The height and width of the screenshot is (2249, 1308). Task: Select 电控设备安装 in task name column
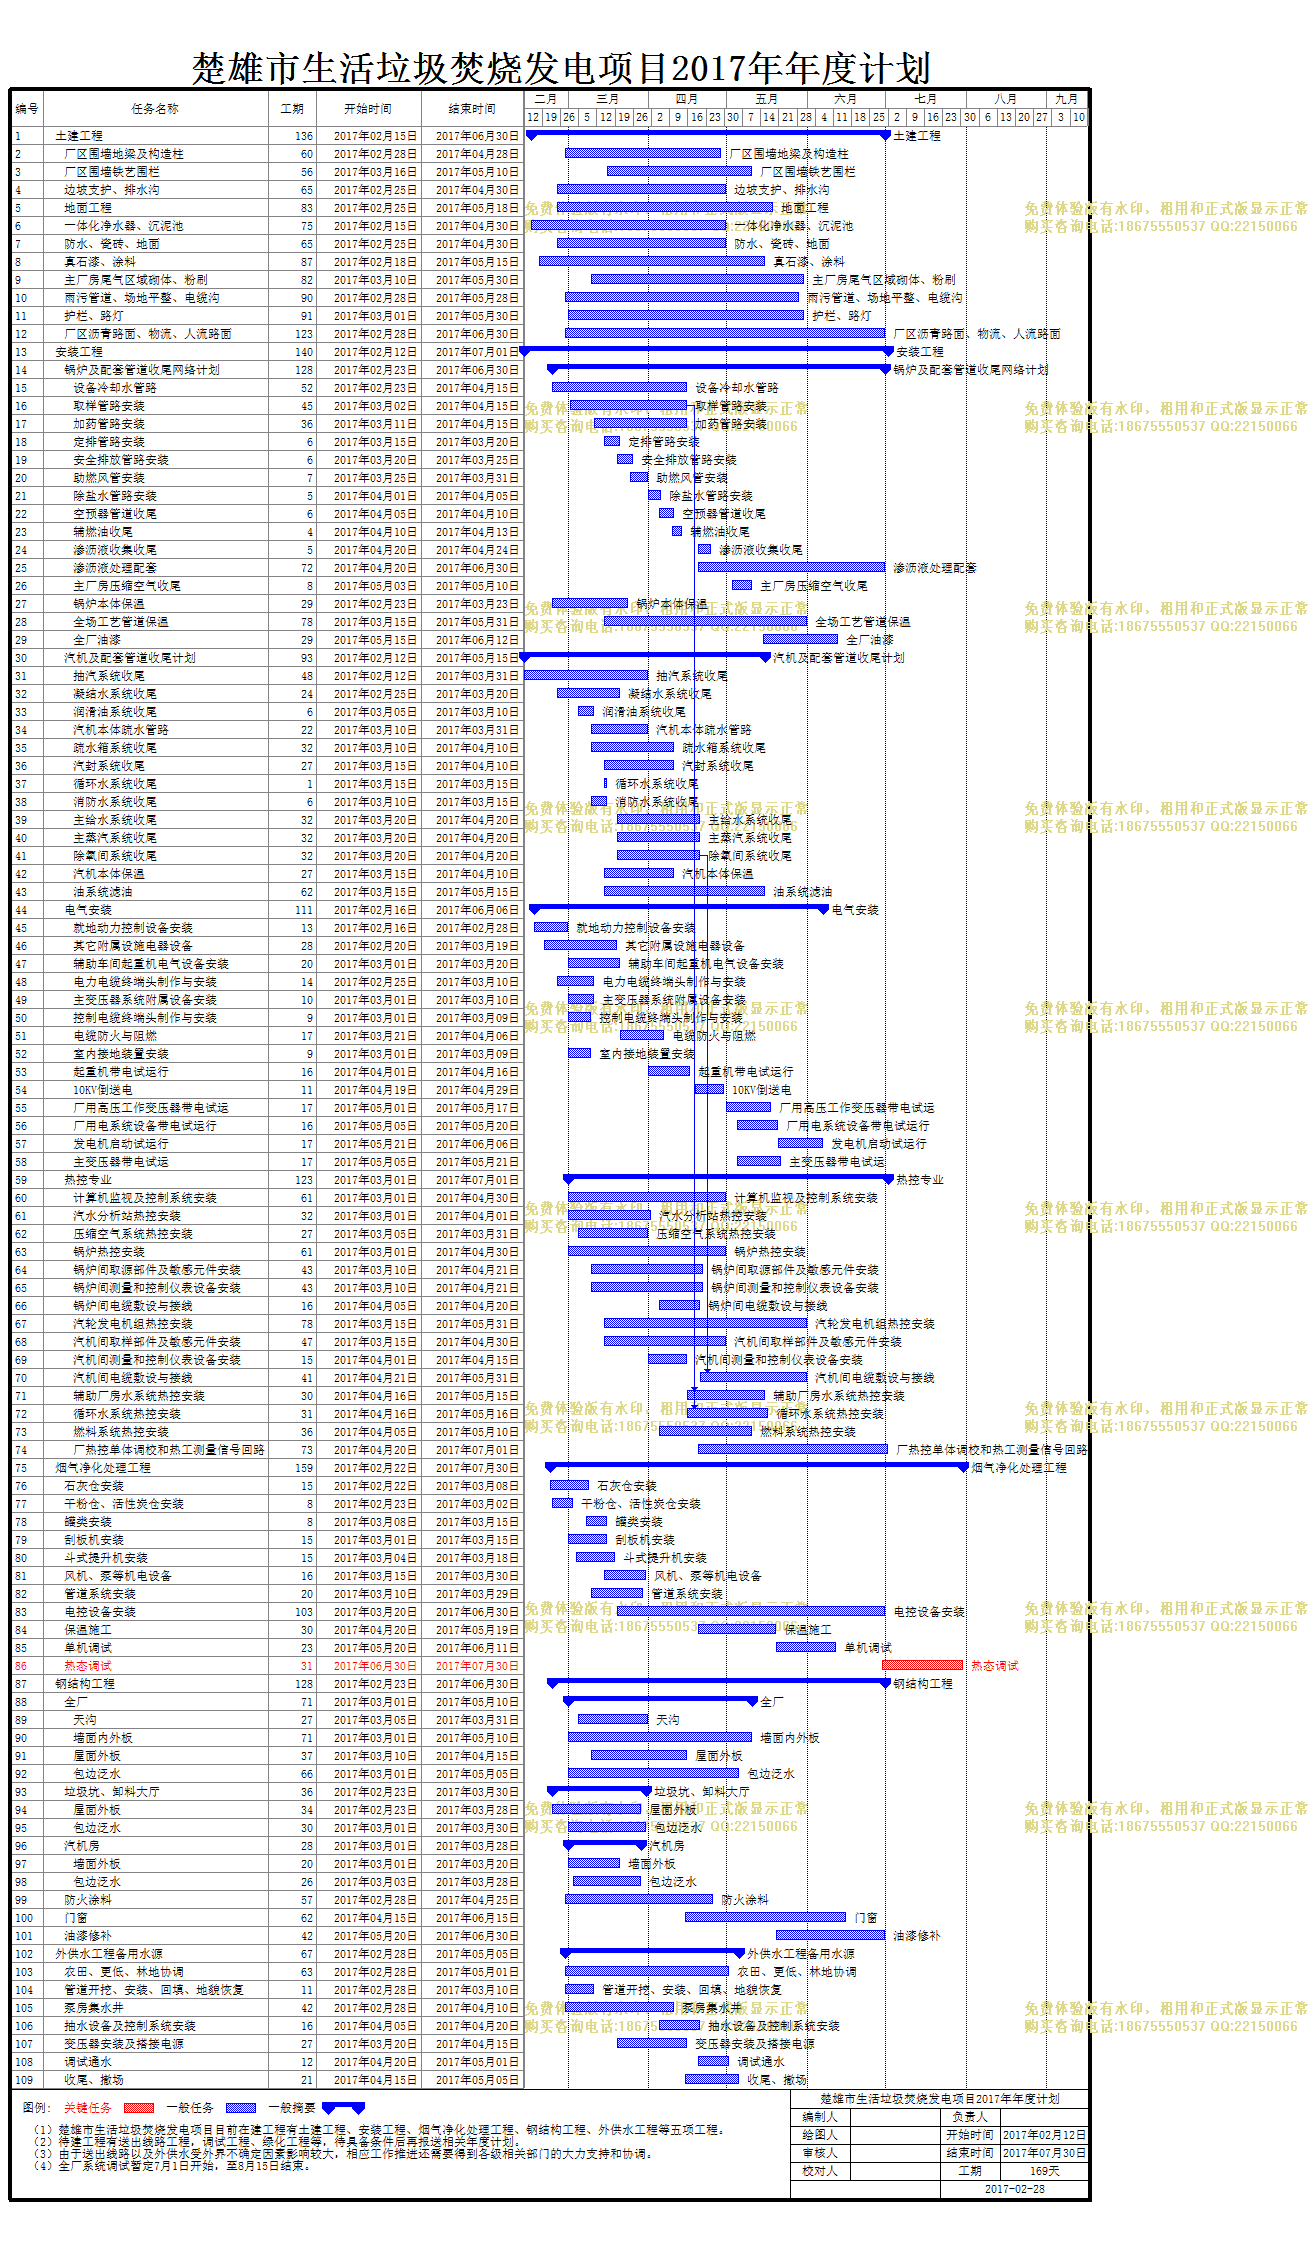(x=100, y=1612)
